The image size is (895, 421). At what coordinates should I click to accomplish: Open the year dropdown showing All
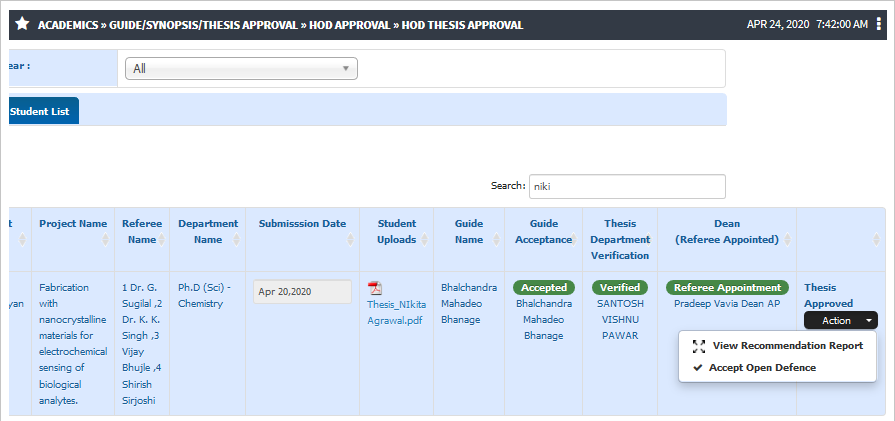241,68
